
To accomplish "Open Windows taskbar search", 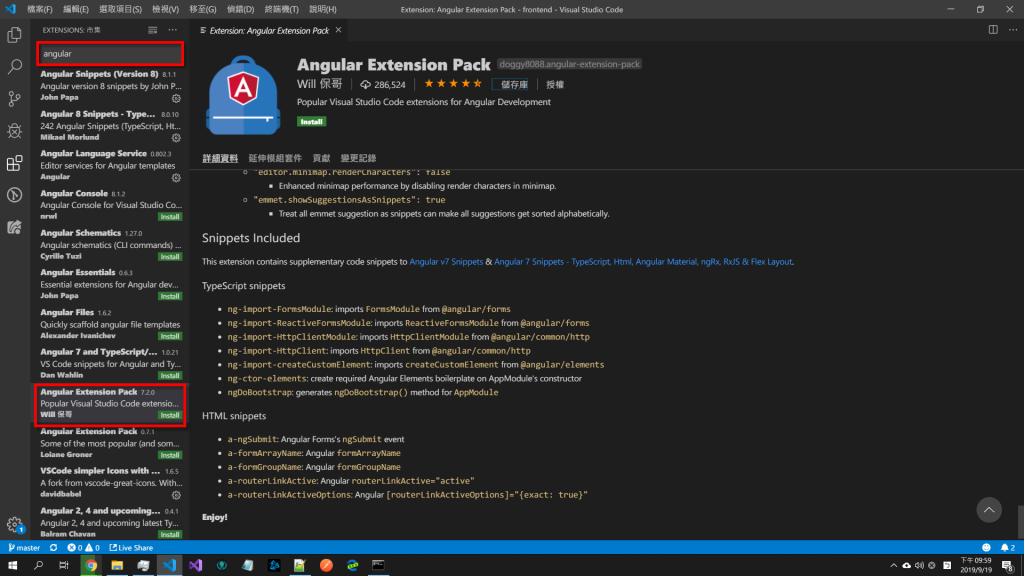I will click(39, 566).
